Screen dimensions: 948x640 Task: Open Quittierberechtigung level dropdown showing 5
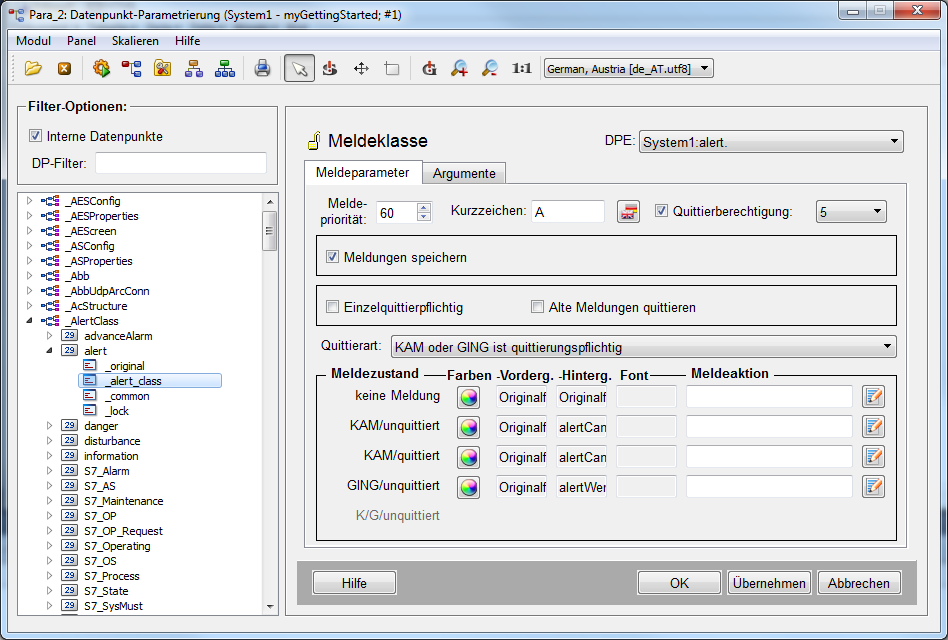(x=851, y=212)
